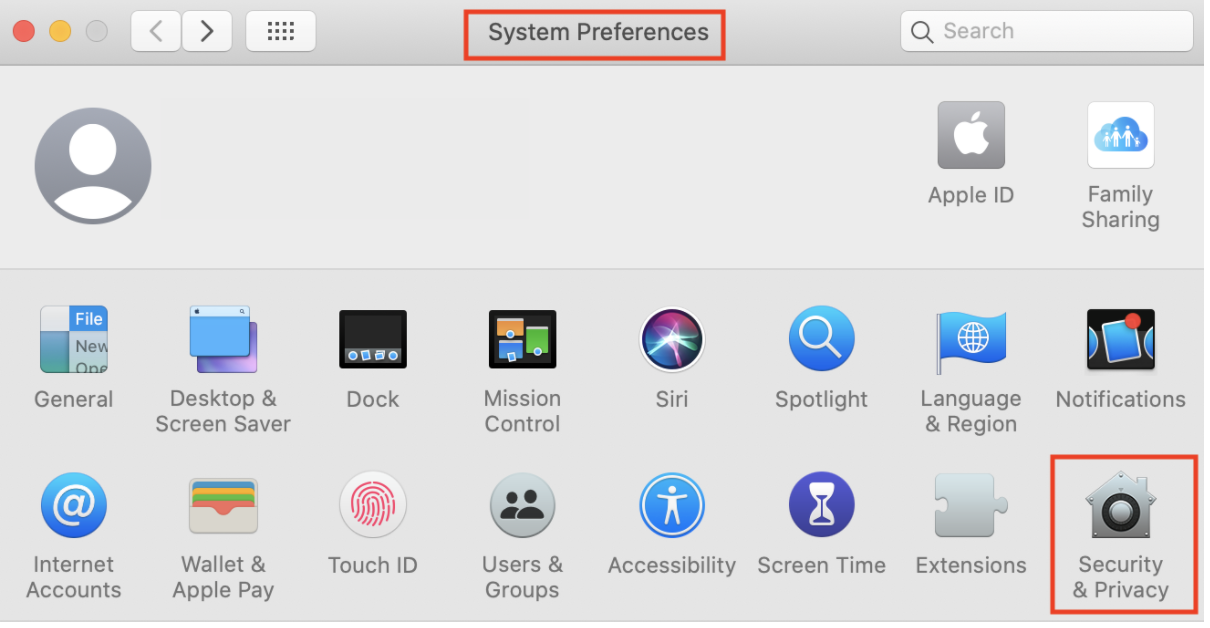The width and height of the screenshot is (1210, 628).
Task: Click the Show All grid button
Action: click(x=281, y=32)
